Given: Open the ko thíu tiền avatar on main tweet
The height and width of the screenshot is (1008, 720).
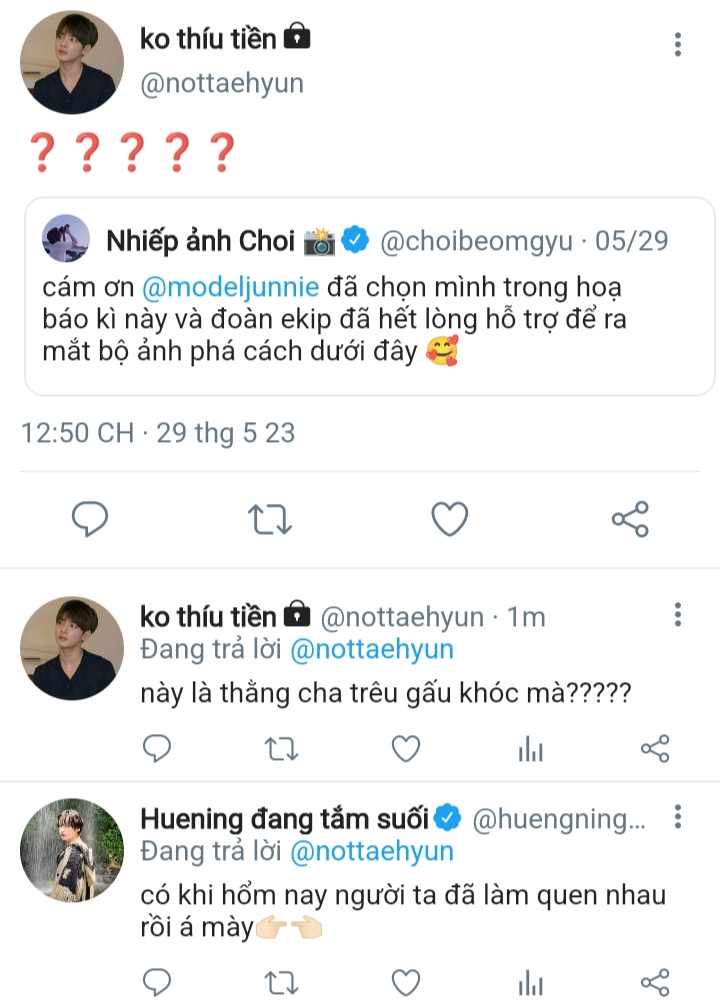Looking at the screenshot, I should point(72,62).
